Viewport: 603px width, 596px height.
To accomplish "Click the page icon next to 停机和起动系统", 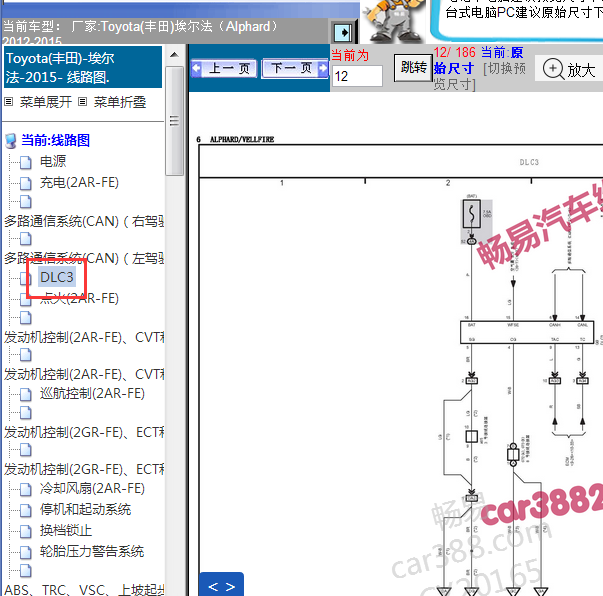I will (x=26, y=511).
